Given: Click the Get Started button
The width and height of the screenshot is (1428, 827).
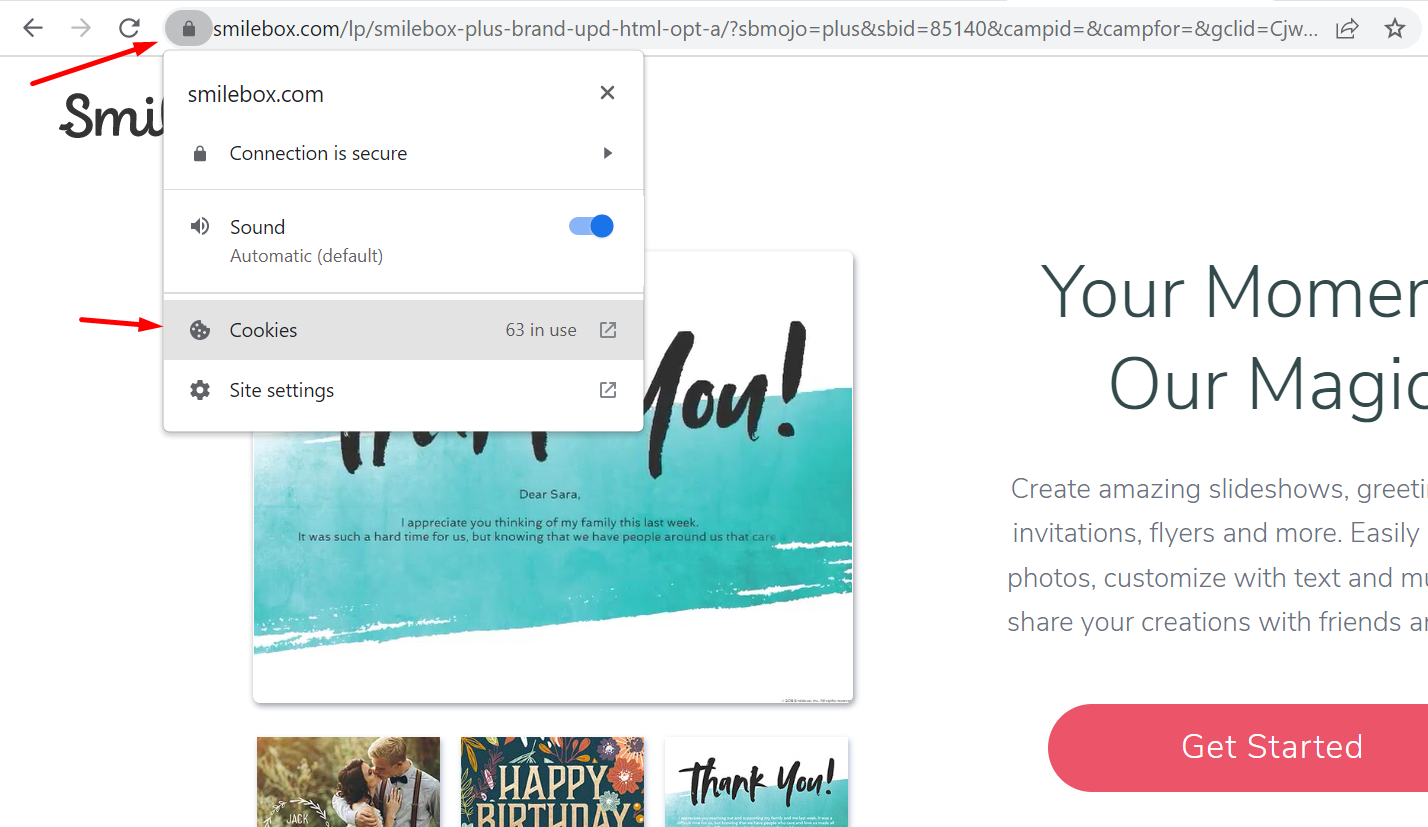Looking at the screenshot, I should pyautogui.click(x=1238, y=747).
